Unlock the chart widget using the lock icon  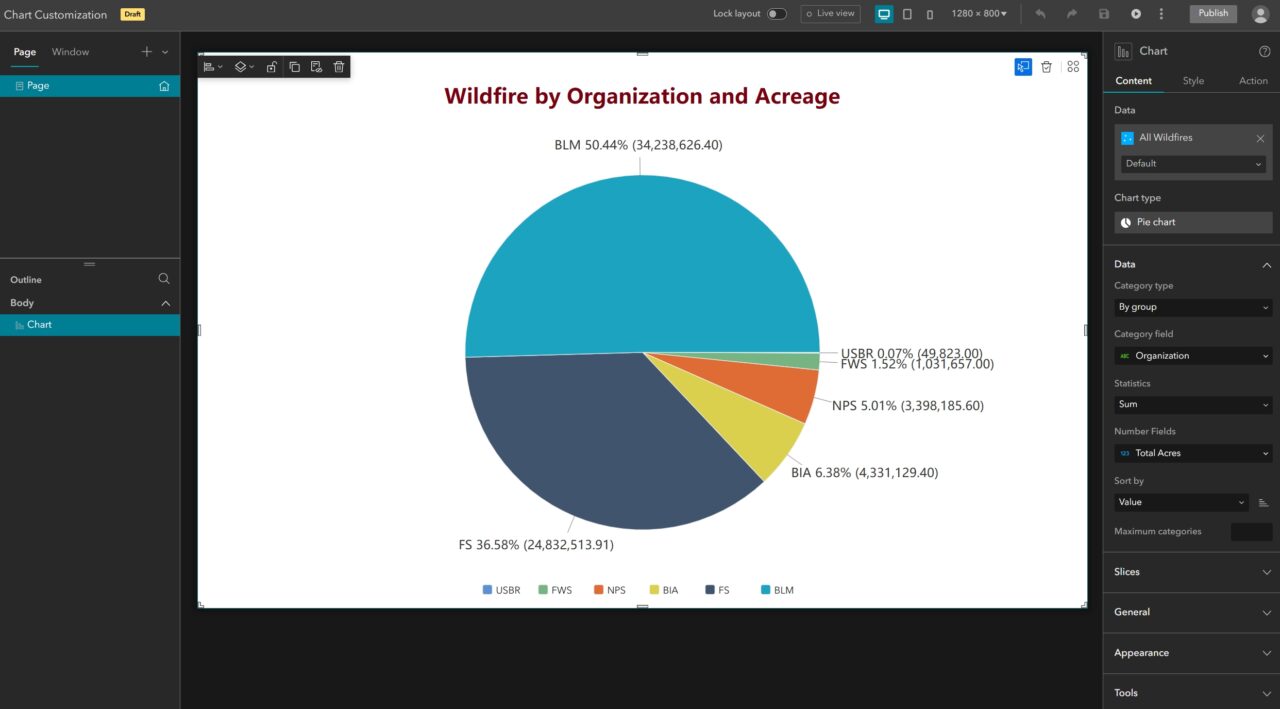[271, 66]
